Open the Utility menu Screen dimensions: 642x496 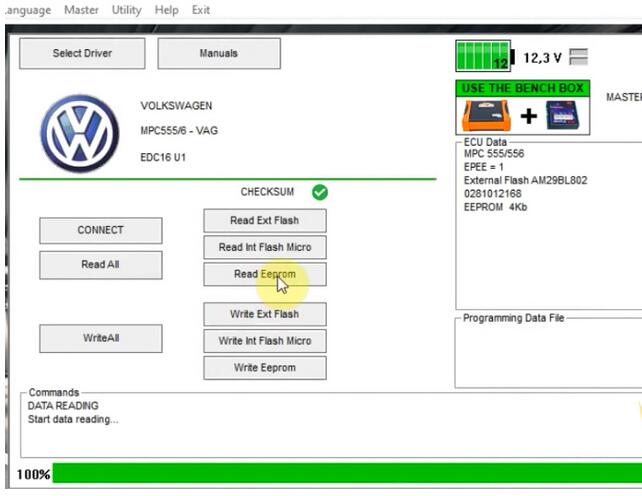[x=127, y=10]
